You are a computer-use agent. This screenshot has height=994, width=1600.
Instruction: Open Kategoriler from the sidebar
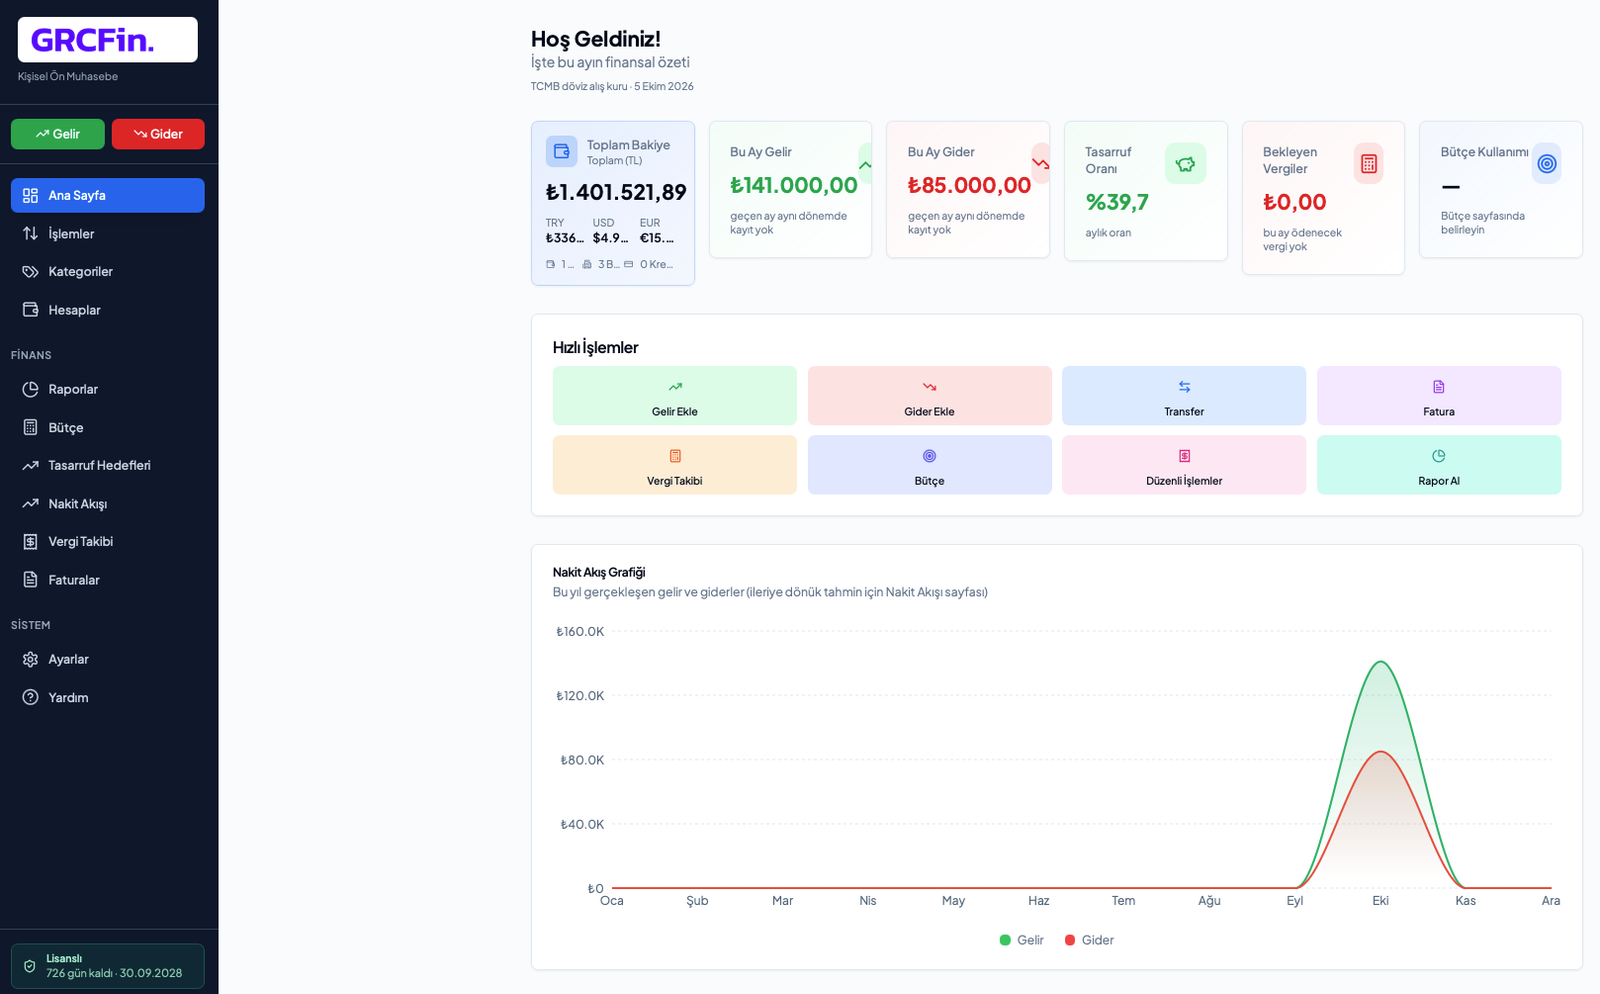[108, 271]
